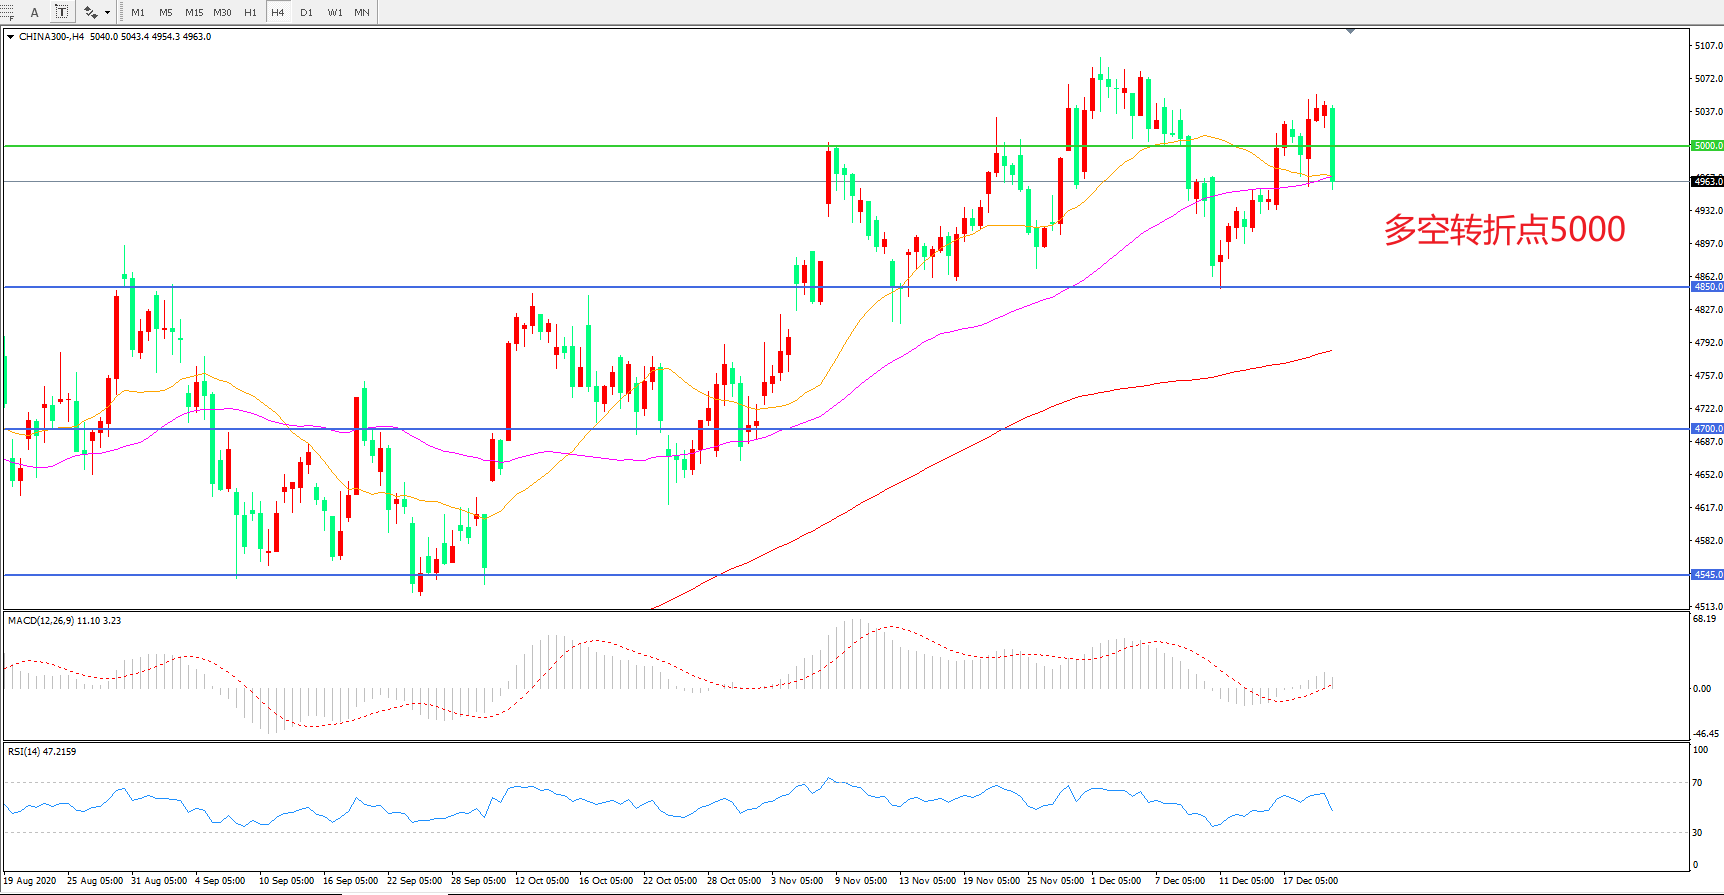Image resolution: width=1724 pixels, height=895 pixels.
Task: Click the green 5000.0 price level tag
Action: pyautogui.click(x=1707, y=146)
